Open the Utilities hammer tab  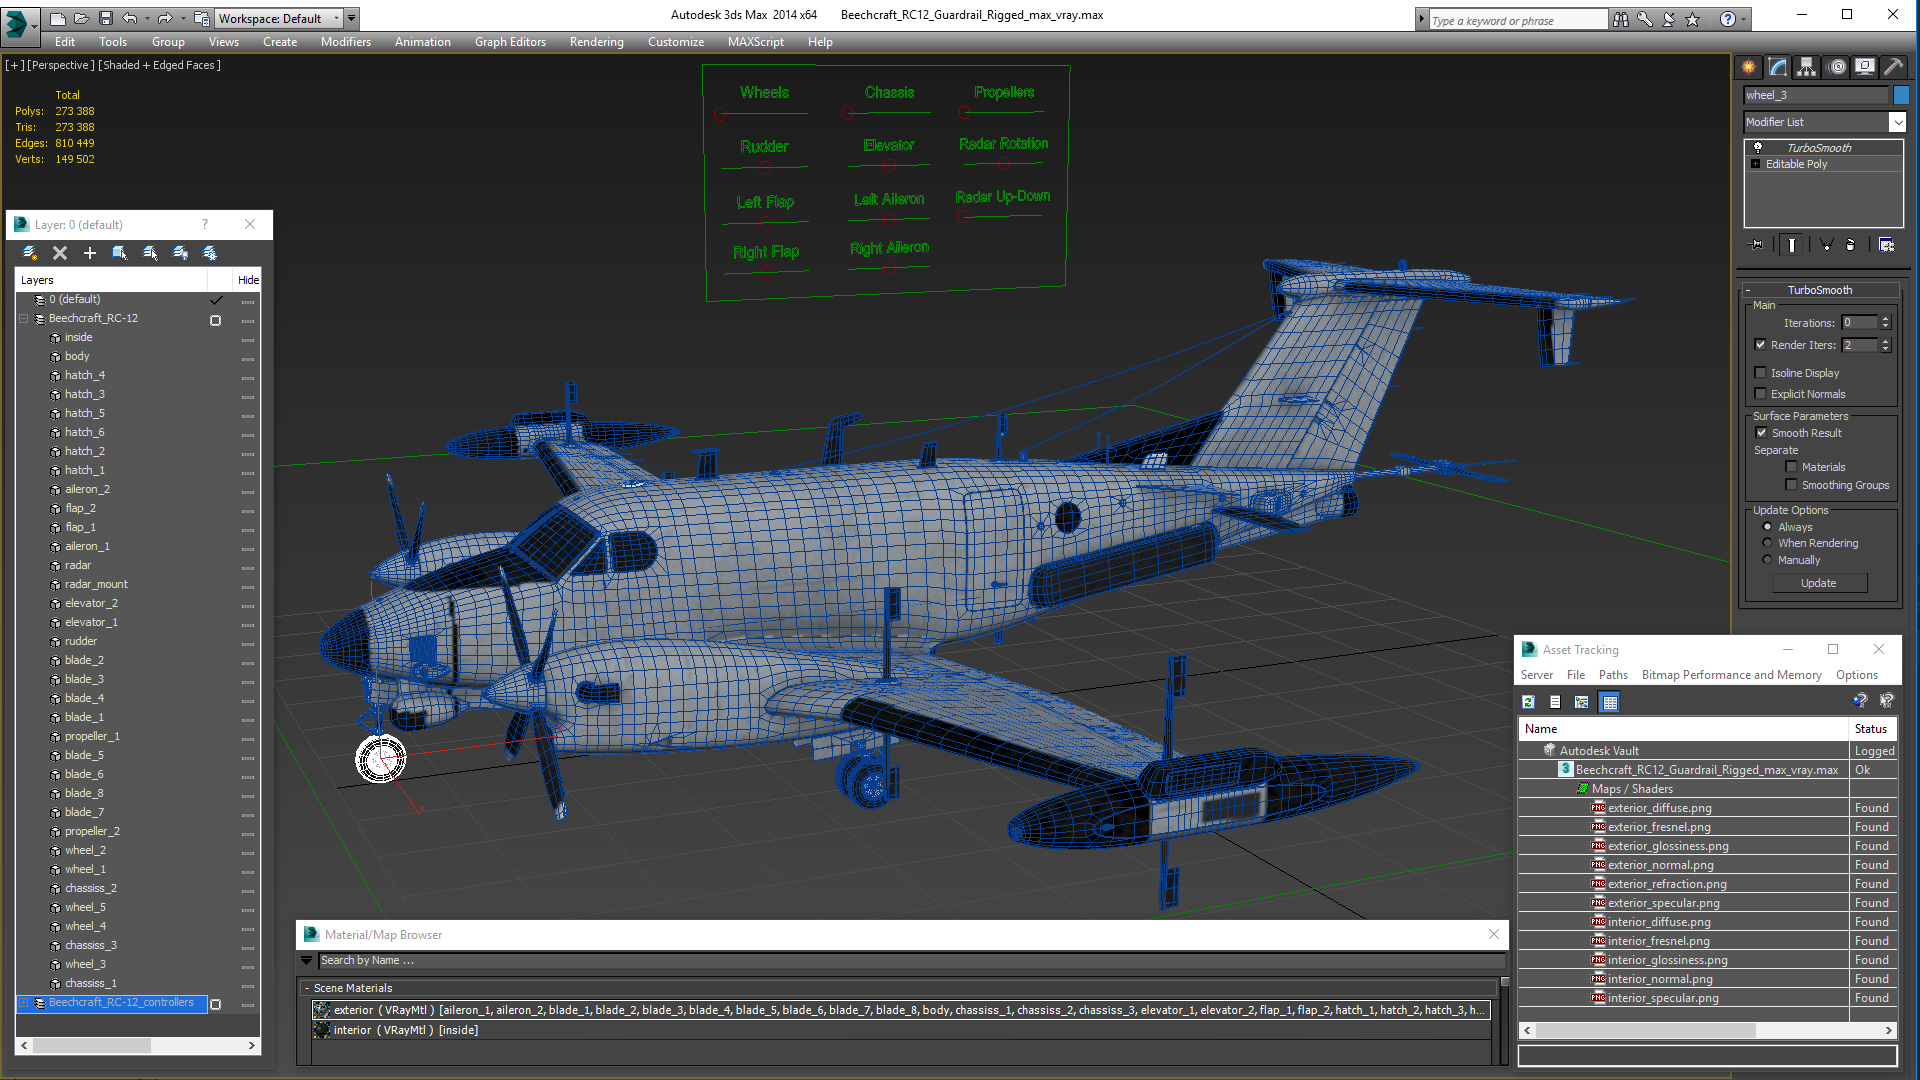(1893, 67)
